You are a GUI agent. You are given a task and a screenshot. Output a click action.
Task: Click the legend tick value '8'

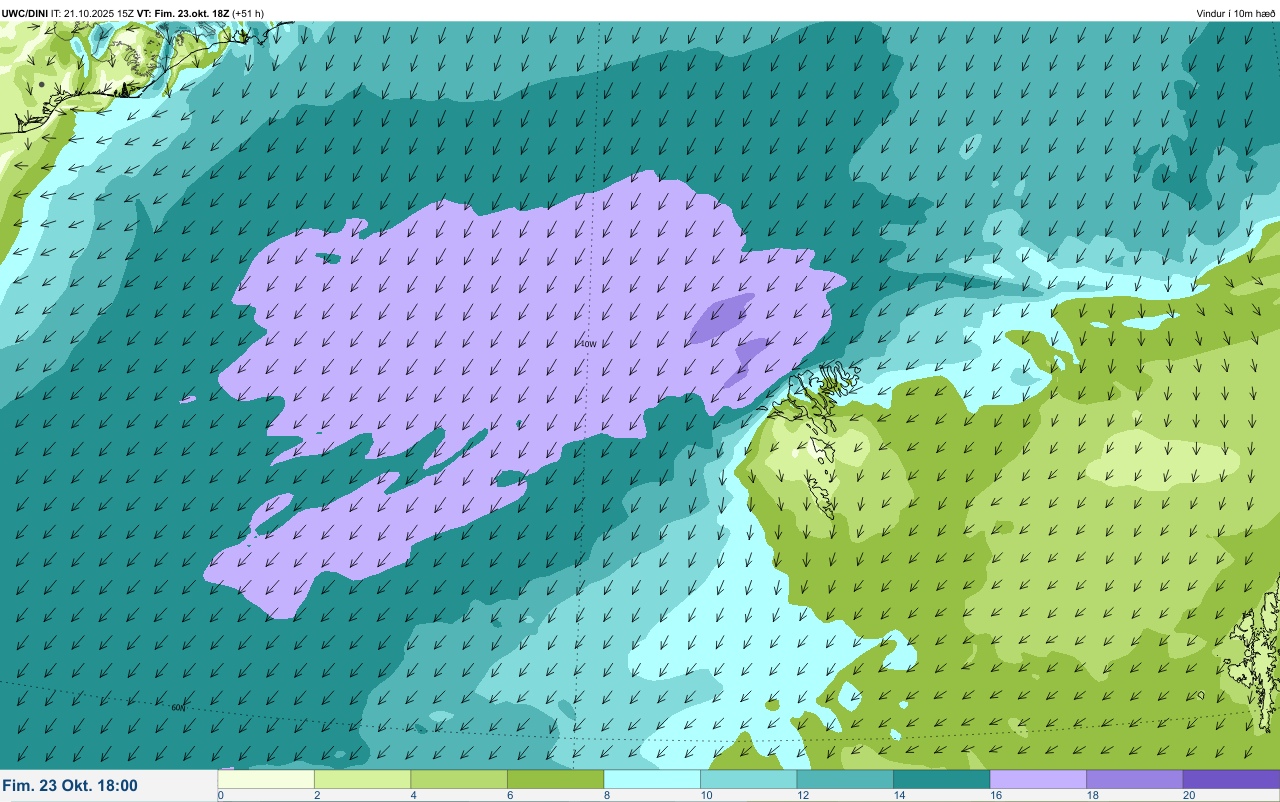(x=606, y=796)
